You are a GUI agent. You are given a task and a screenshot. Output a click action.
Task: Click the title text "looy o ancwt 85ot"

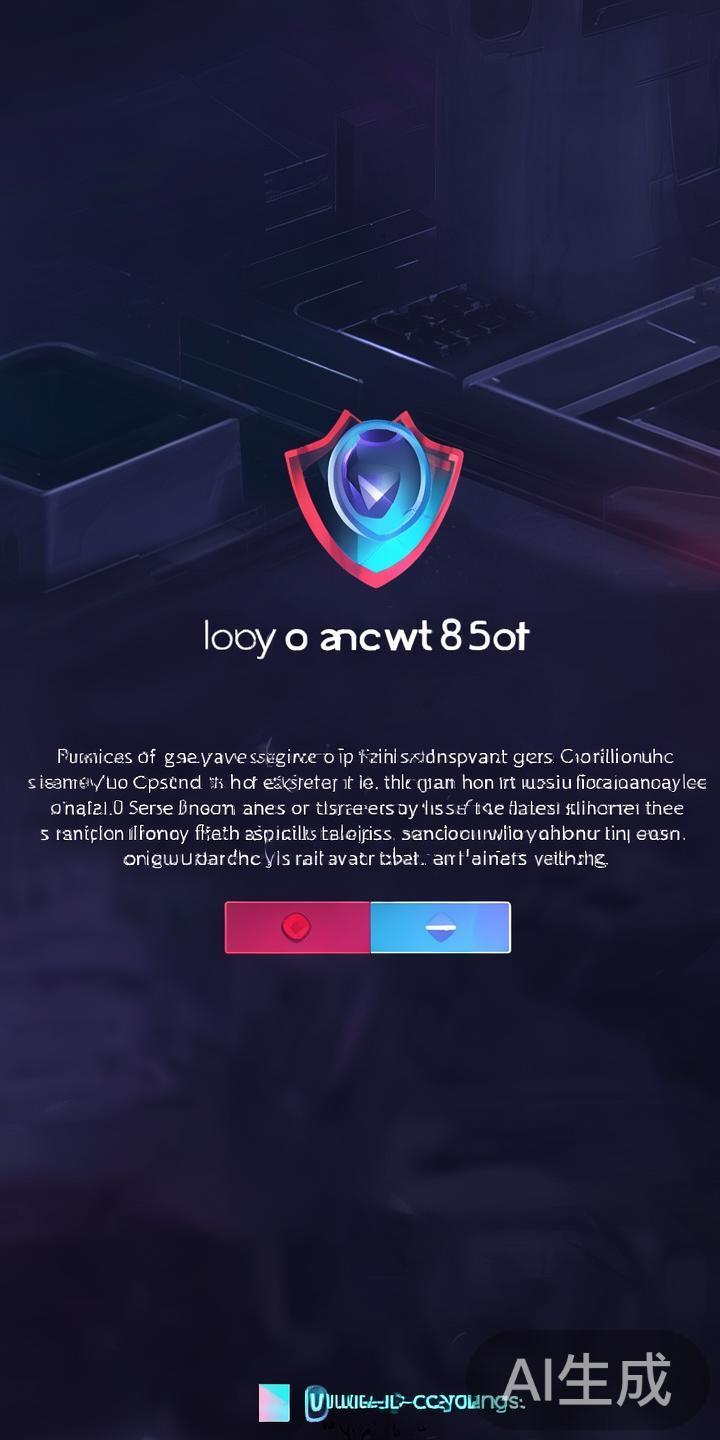point(366,637)
